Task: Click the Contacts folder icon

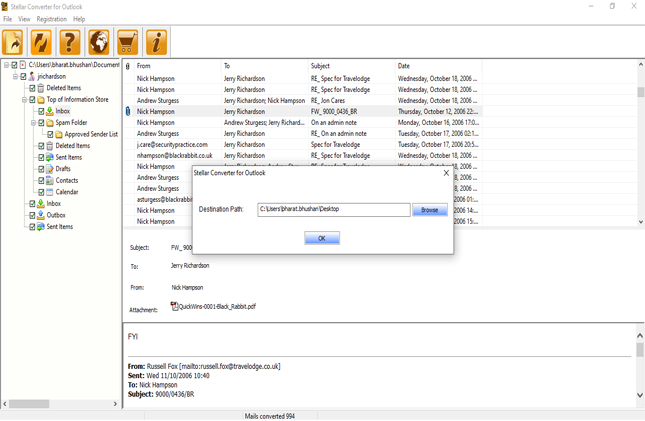Action: click(50, 180)
